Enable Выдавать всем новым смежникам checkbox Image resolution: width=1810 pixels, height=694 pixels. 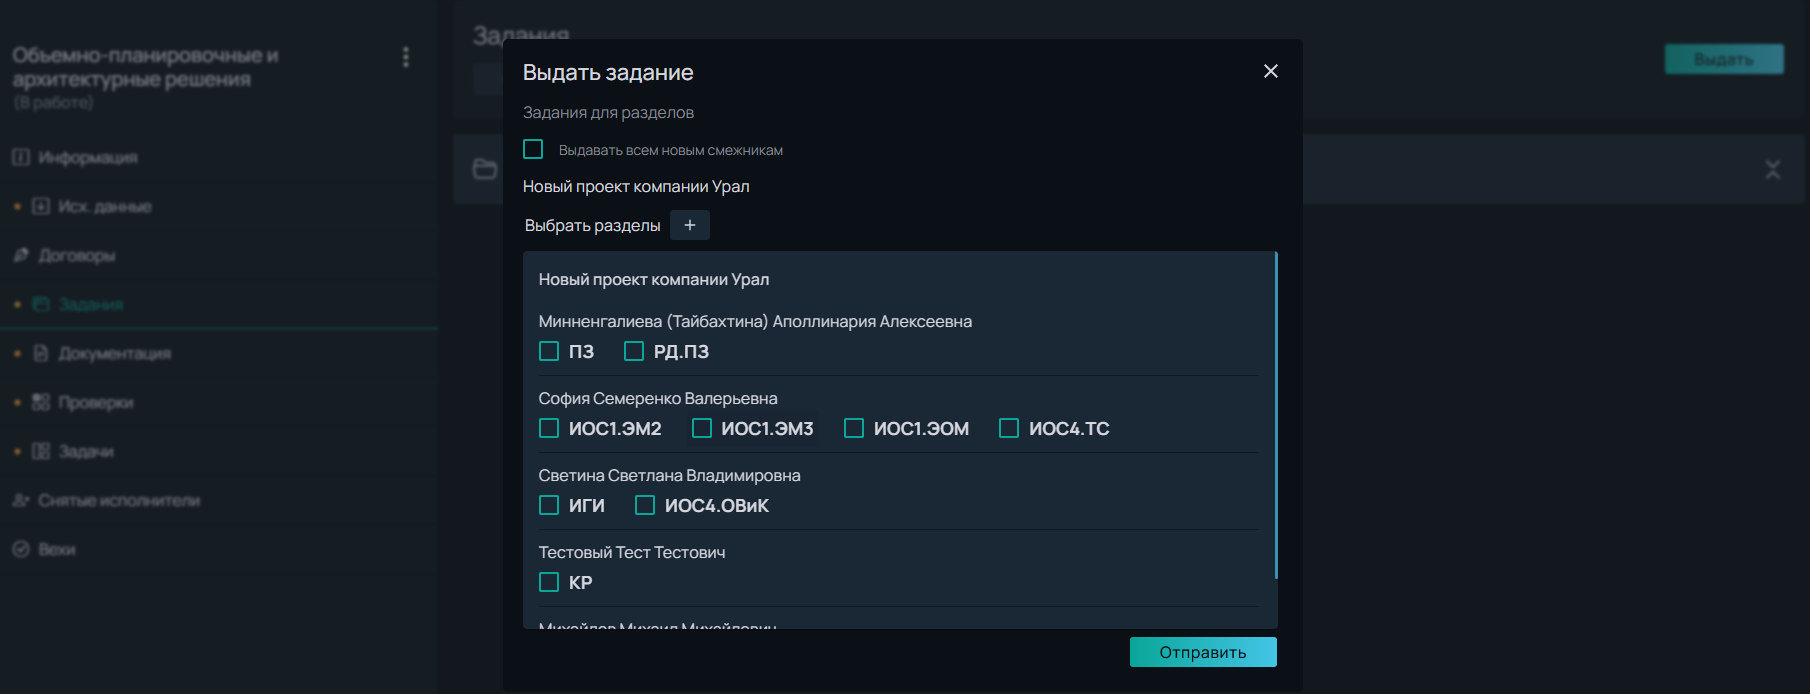(x=533, y=149)
